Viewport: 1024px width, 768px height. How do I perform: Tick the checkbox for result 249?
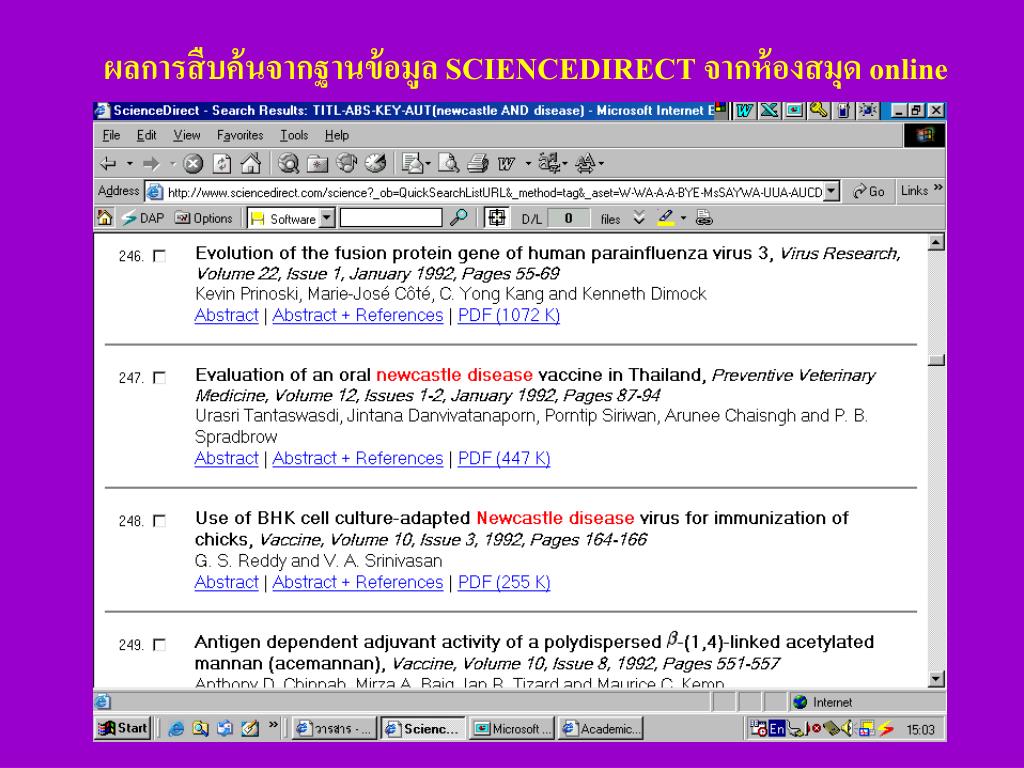click(159, 645)
